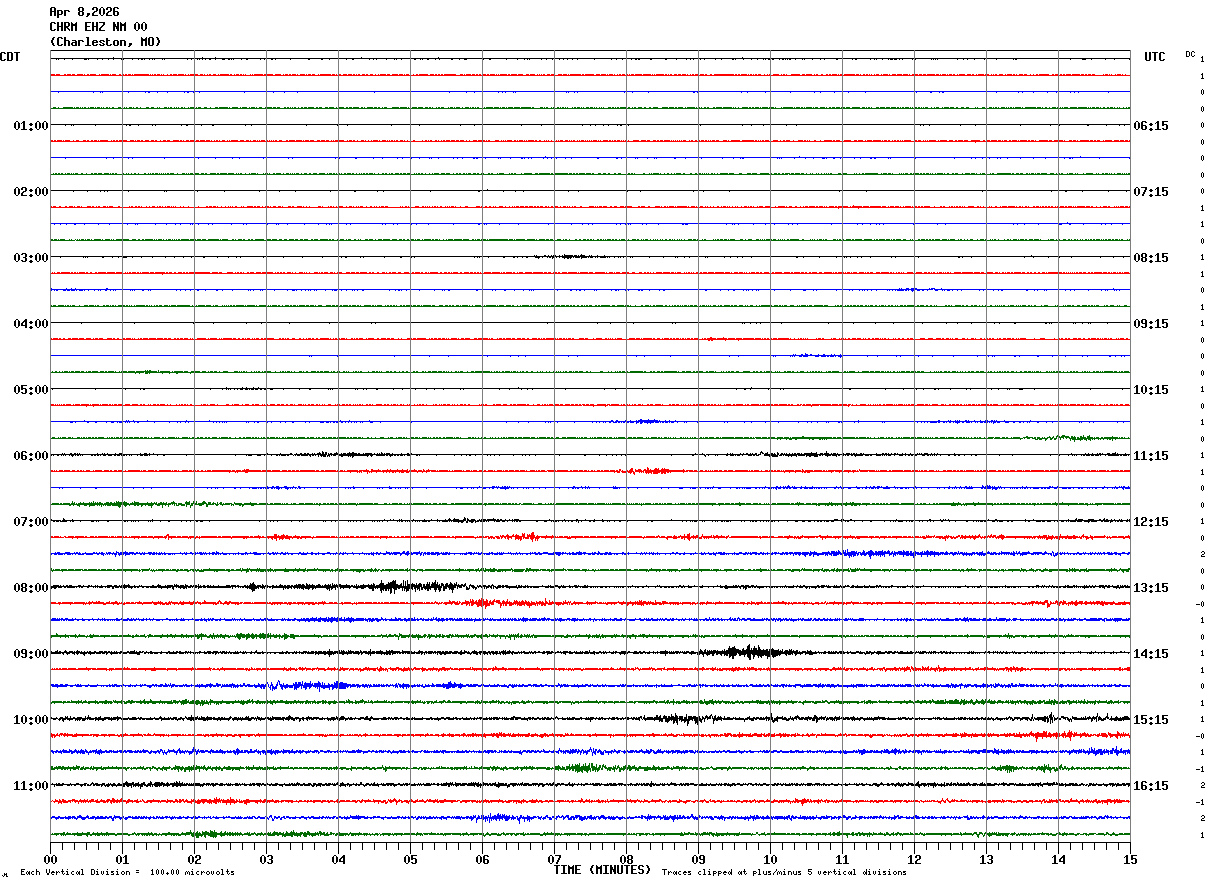Click the 06:00 CDT time label
The height and width of the screenshot is (886, 1210).
point(31,456)
